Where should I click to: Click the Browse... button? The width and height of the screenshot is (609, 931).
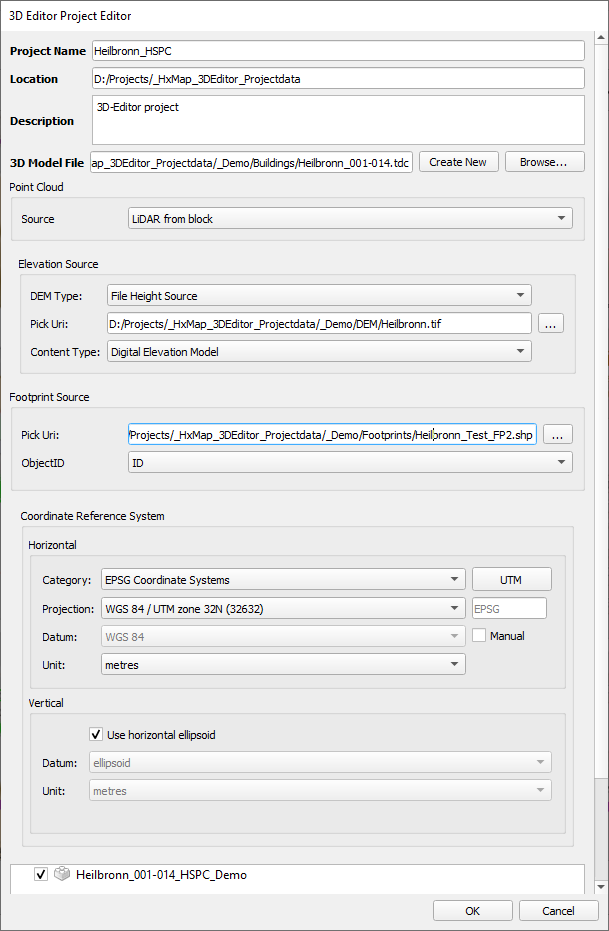click(544, 162)
